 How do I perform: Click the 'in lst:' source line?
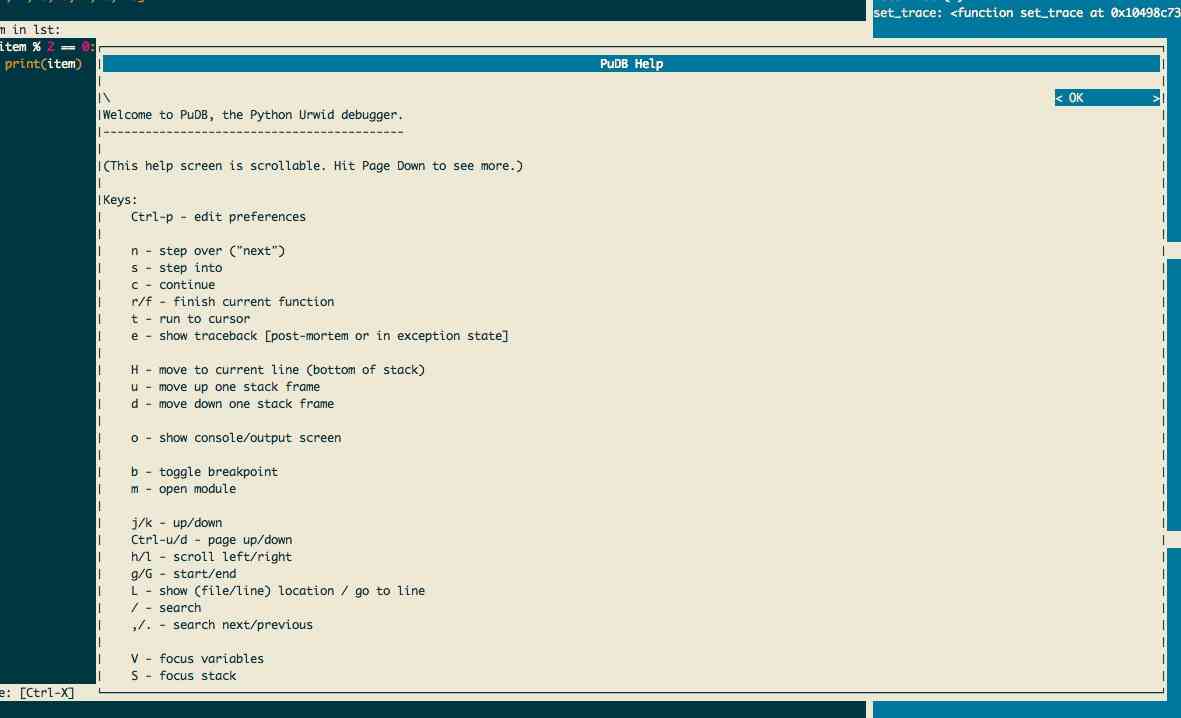pyautogui.click(x=30, y=30)
